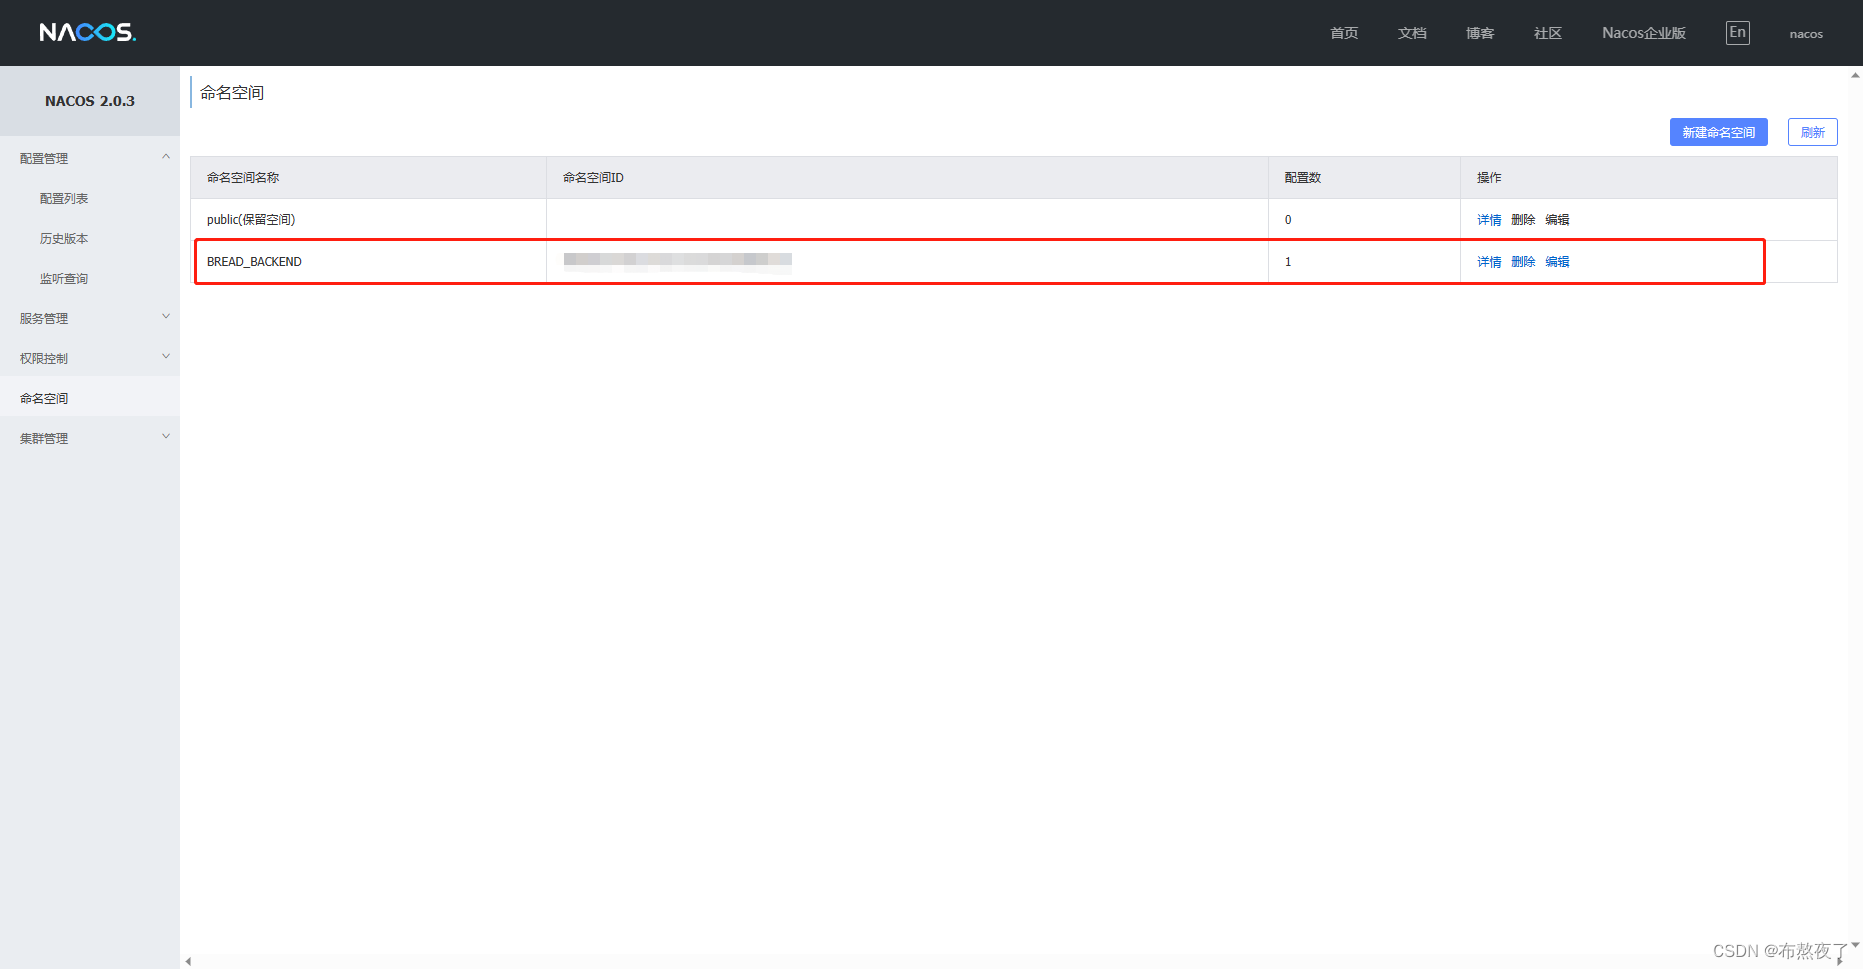
Task: View 详情 for the public namespace
Action: [1489, 220]
